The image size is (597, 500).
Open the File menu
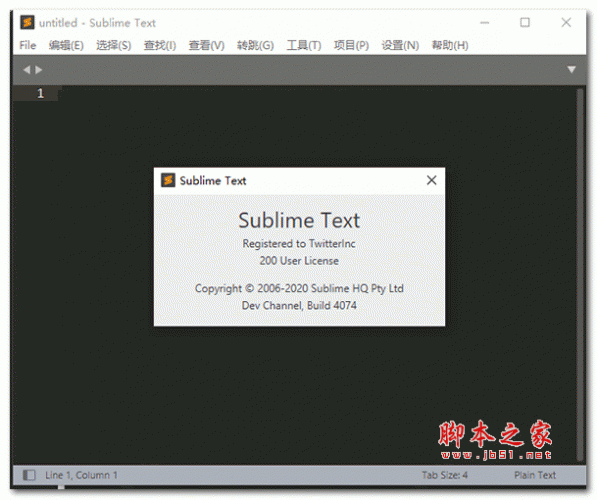[27, 45]
